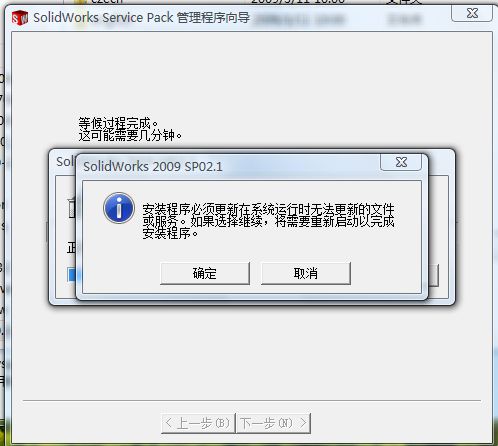The width and height of the screenshot is (498, 446).
Task: Click the 等候过程完成 status text
Action: pos(118,123)
